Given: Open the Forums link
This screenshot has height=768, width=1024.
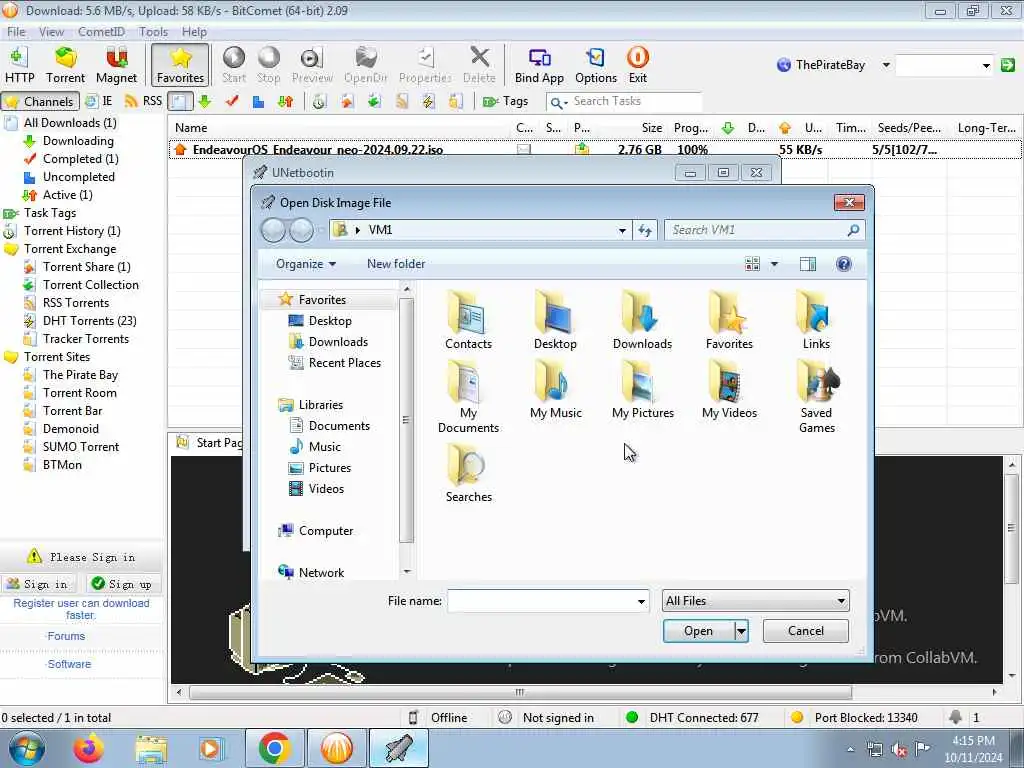Looking at the screenshot, I should (66, 636).
